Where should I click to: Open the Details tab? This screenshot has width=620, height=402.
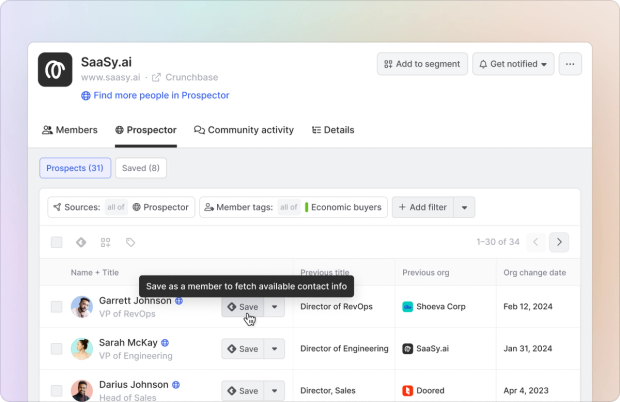click(333, 130)
